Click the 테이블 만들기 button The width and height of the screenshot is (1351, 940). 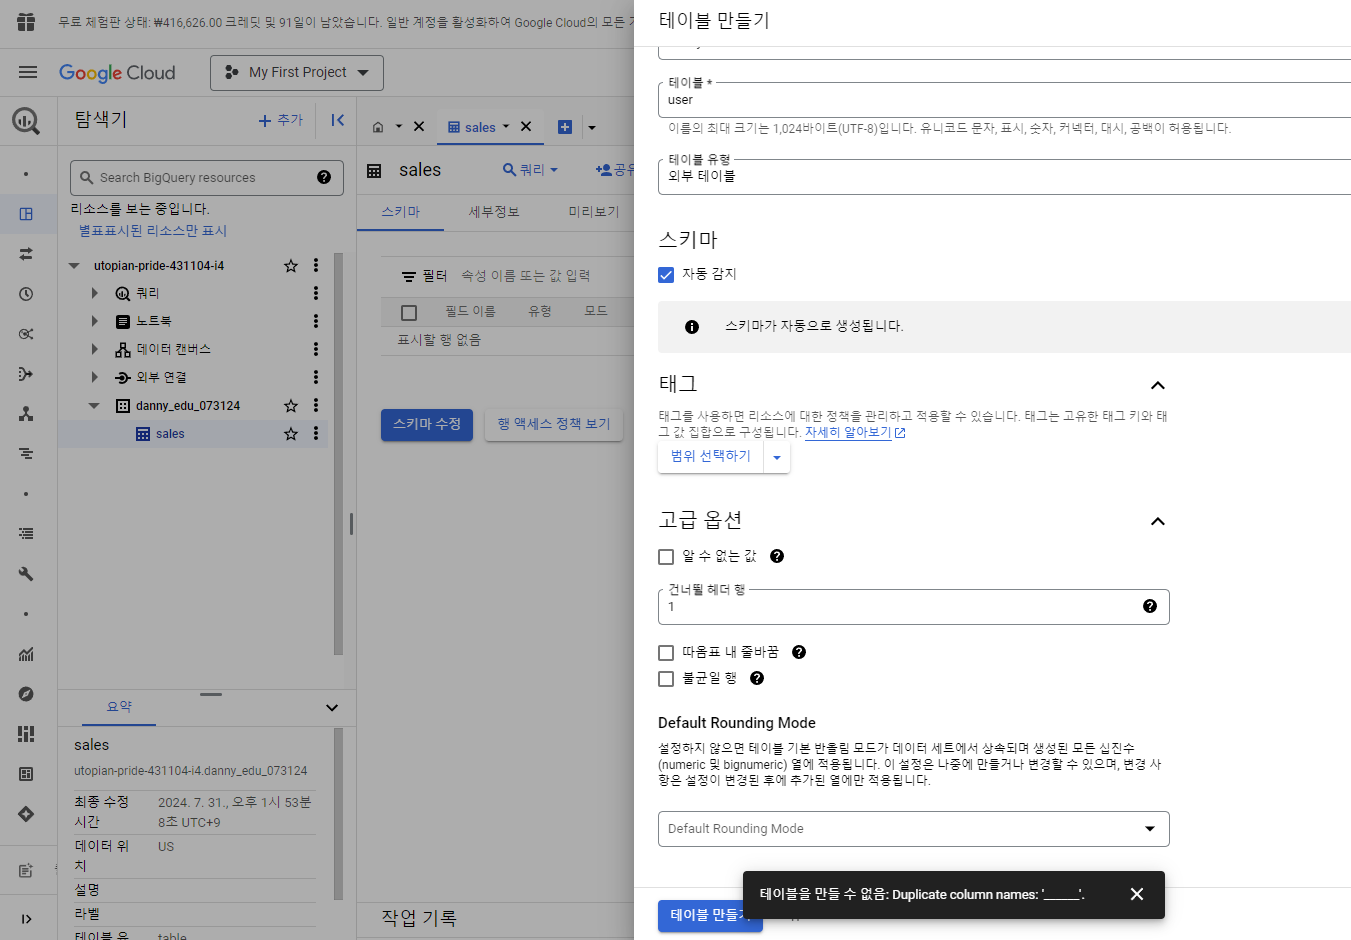(x=710, y=915)
